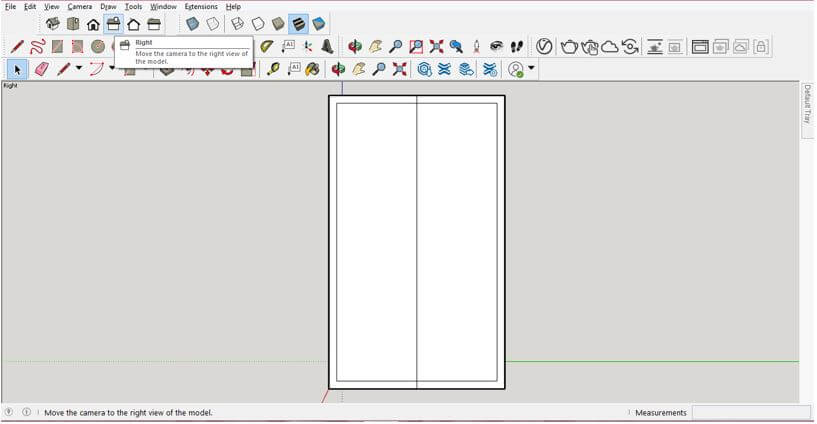Select the Circle tool
Image resolution: width=817 pixels, height=424 pixels.
[98, 47]
